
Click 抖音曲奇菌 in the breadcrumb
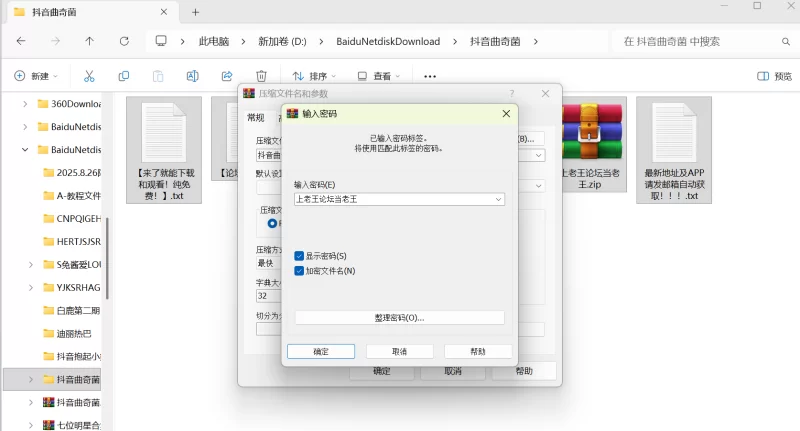pyautogui.click(x=495, y=41)
